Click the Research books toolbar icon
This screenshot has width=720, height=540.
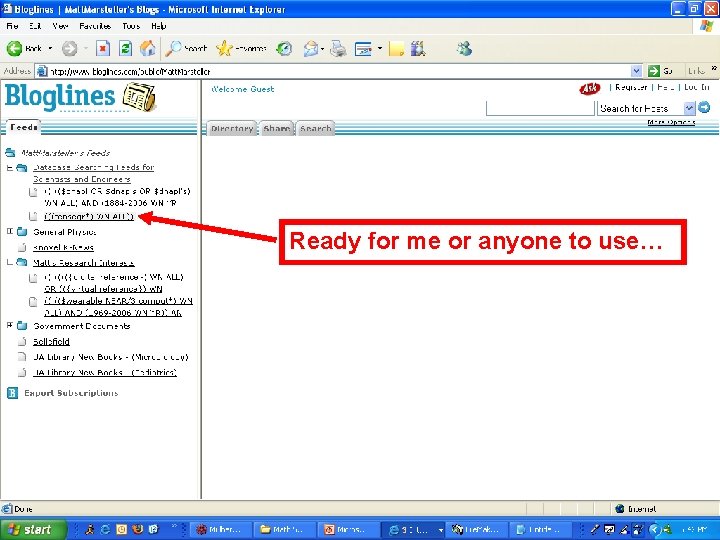[x=418, y=48]
